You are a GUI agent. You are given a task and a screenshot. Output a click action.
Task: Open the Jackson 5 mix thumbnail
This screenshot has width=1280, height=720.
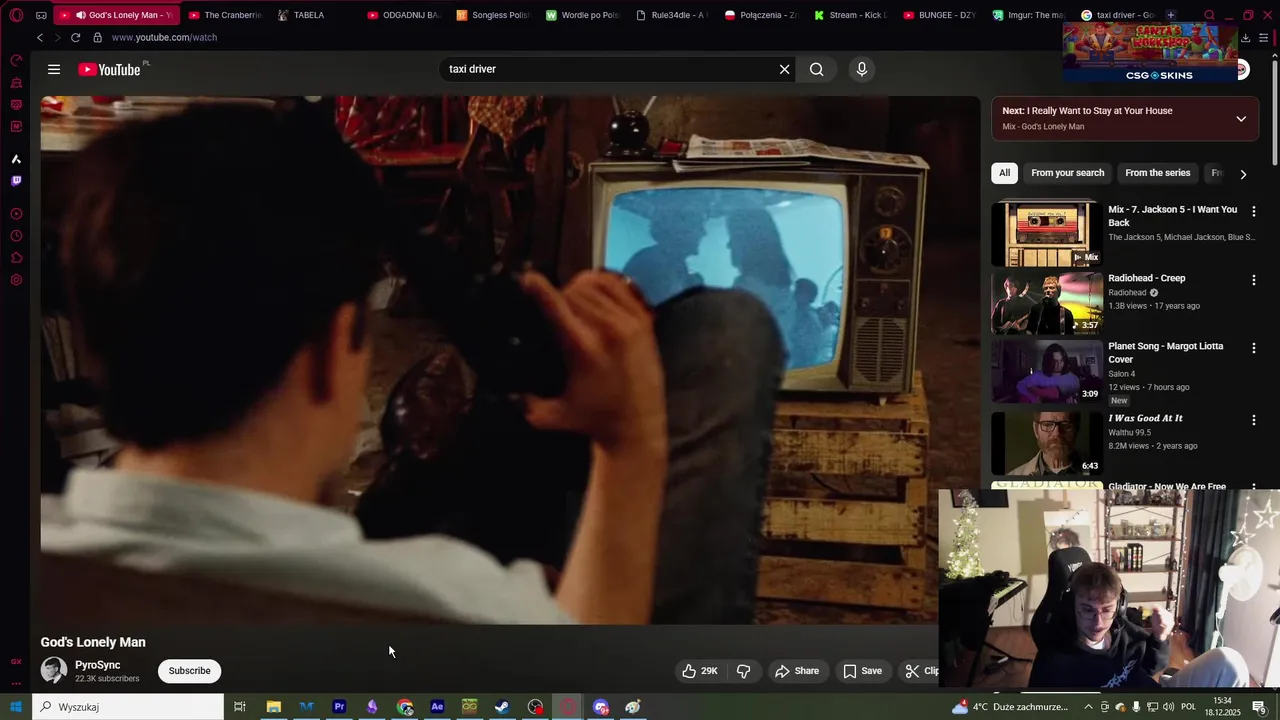point(1047,234)
